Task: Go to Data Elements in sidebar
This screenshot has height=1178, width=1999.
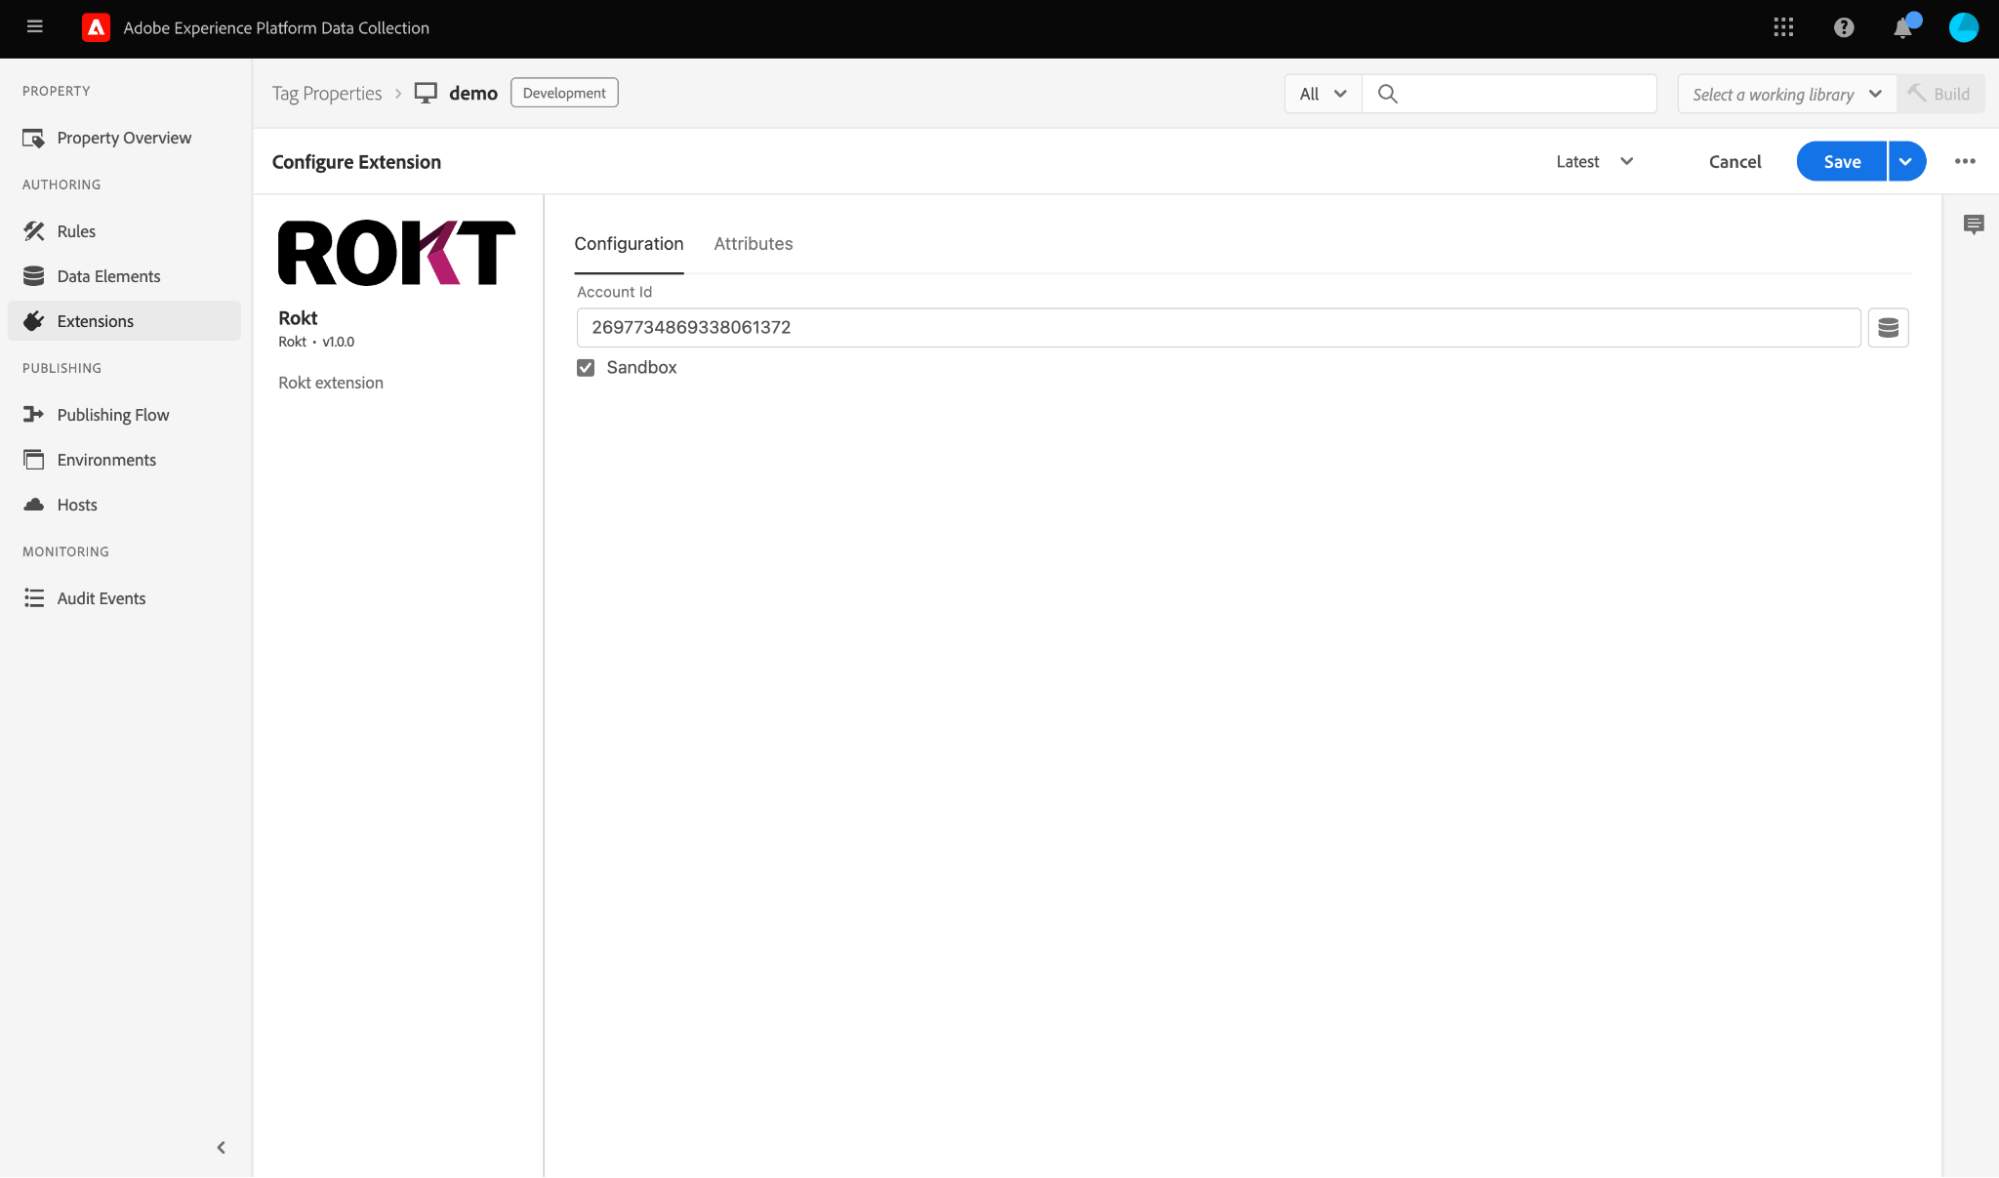Action: [x=124, y=276]
